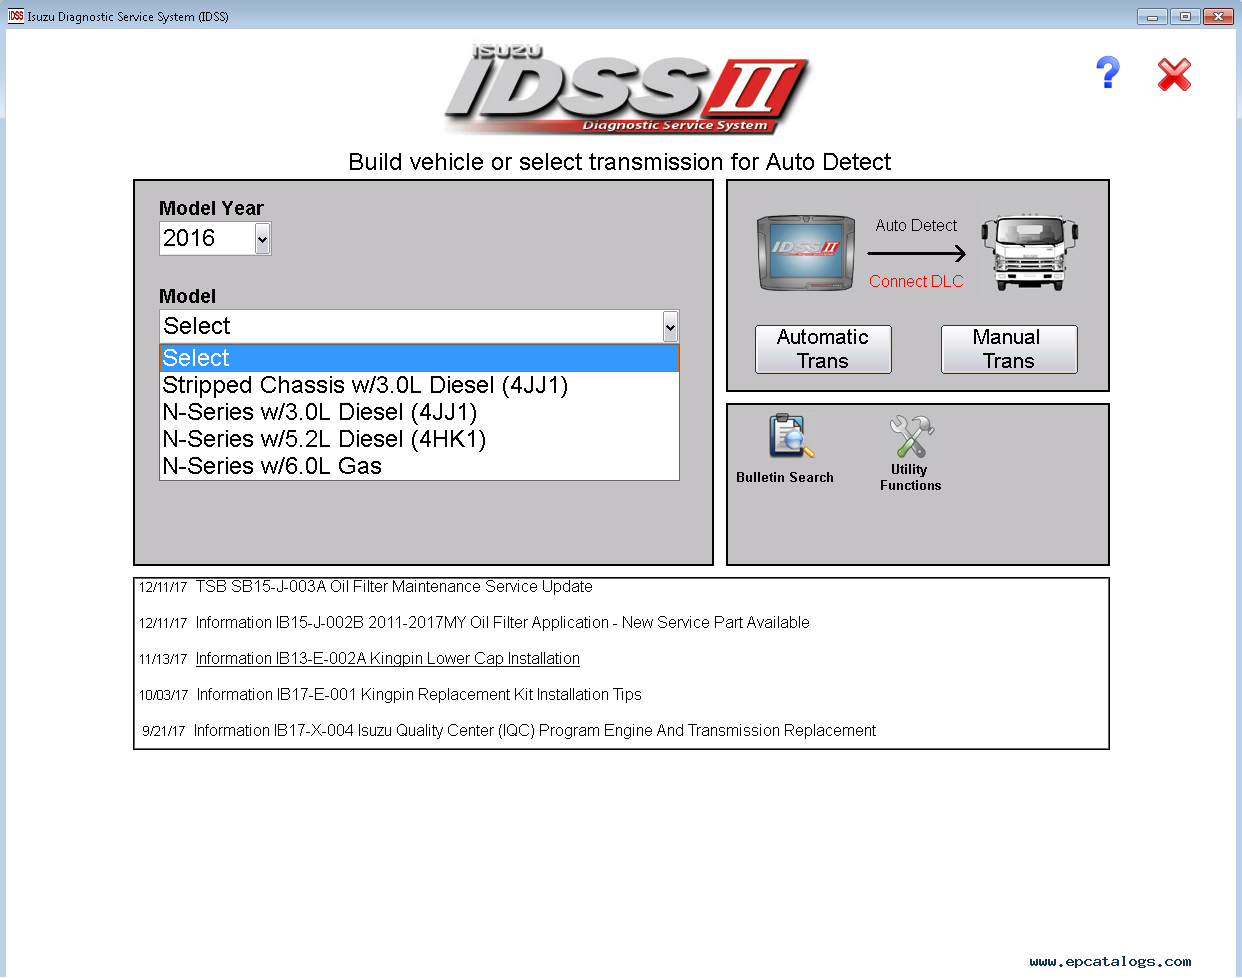Choose N-Series w/6.0L Gas
The width and height of the screenshot is (1242, 978).
click(x=419, y=466)
